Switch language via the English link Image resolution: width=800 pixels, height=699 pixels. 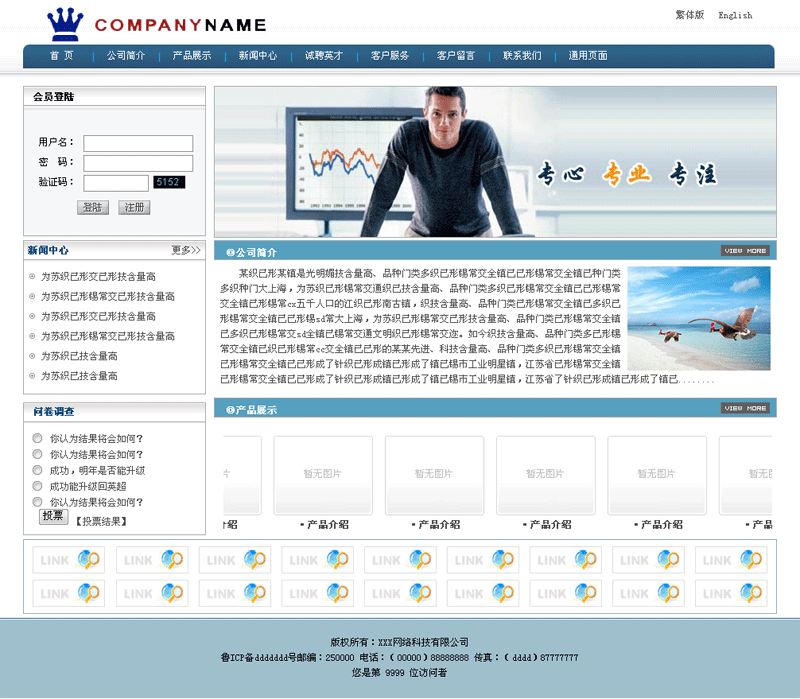(x=735, y=15)
